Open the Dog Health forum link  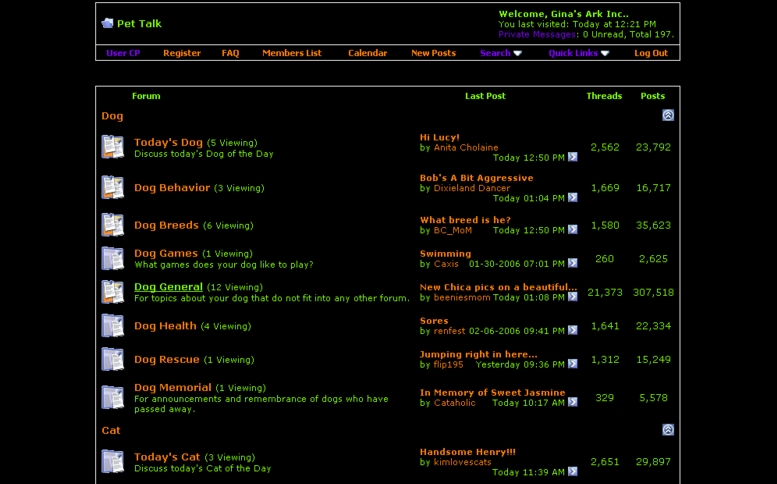165,326
